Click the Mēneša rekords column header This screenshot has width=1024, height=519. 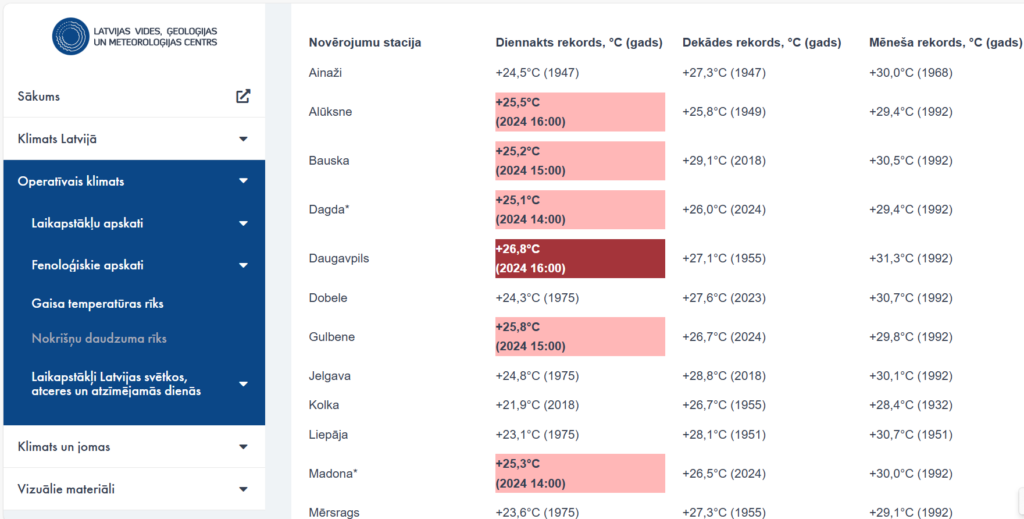pyautogui.click(x=945, y=43)
